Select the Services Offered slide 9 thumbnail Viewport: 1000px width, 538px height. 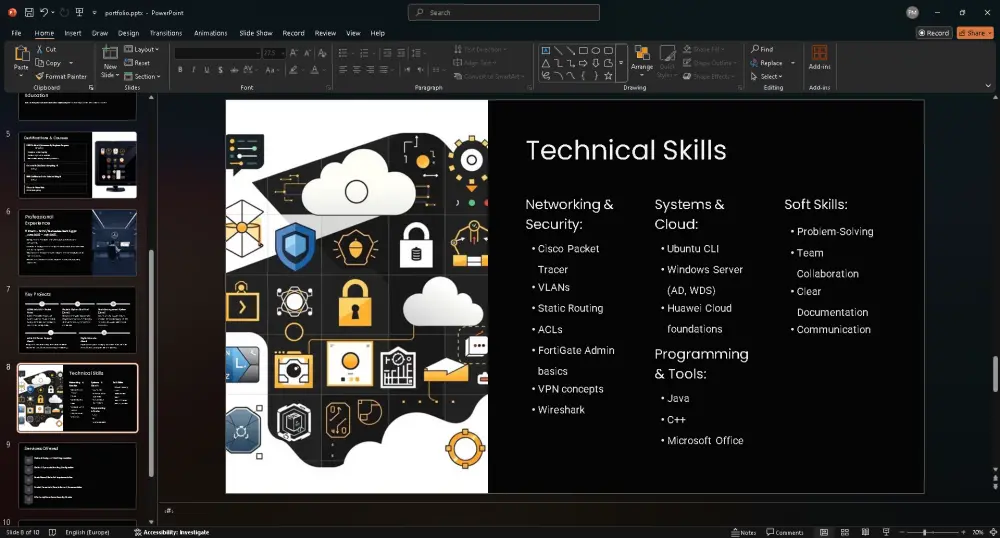click(77, 475)
